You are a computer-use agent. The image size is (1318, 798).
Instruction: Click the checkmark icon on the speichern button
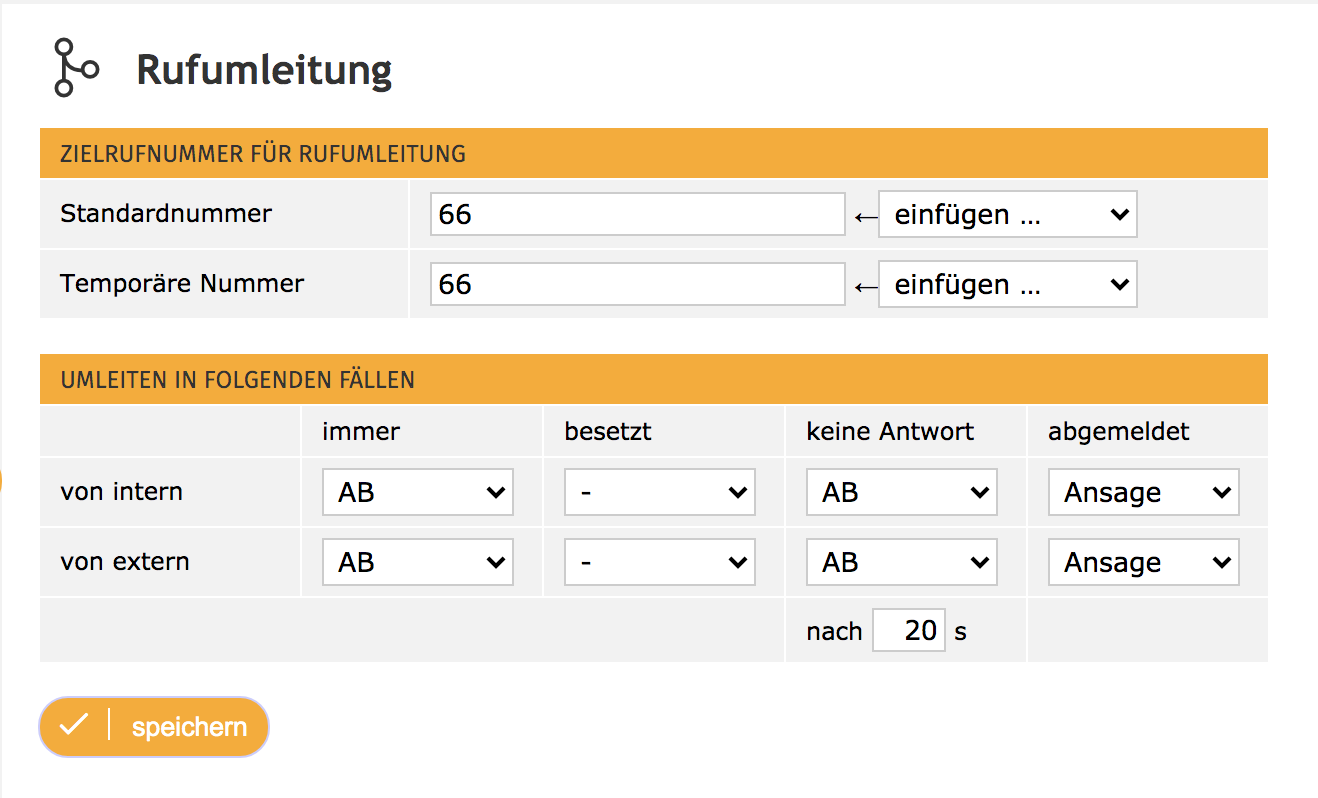[x=74, y=726]
